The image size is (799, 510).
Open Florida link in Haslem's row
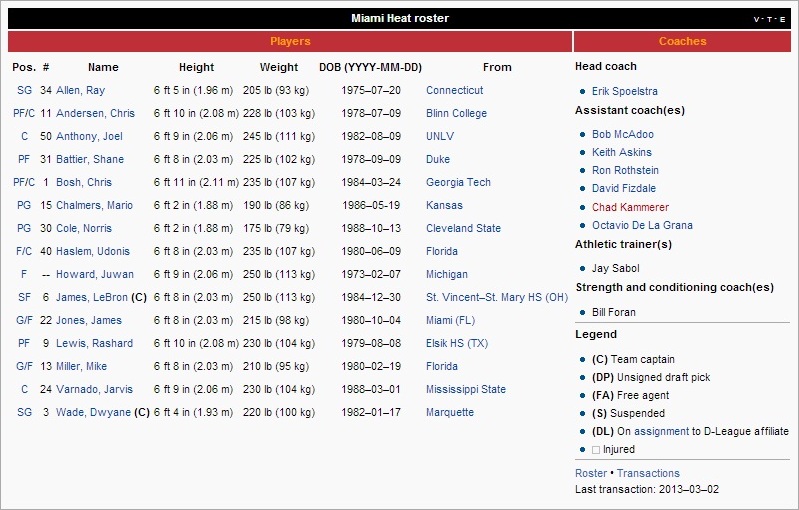pos(442,251)
